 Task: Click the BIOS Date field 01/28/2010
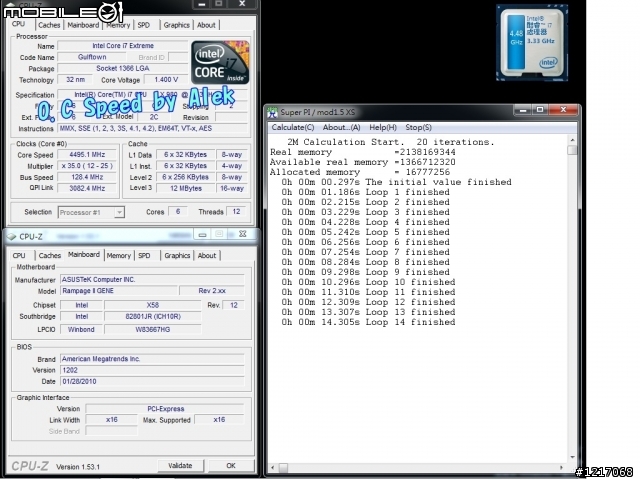click(x=152, y=381)
